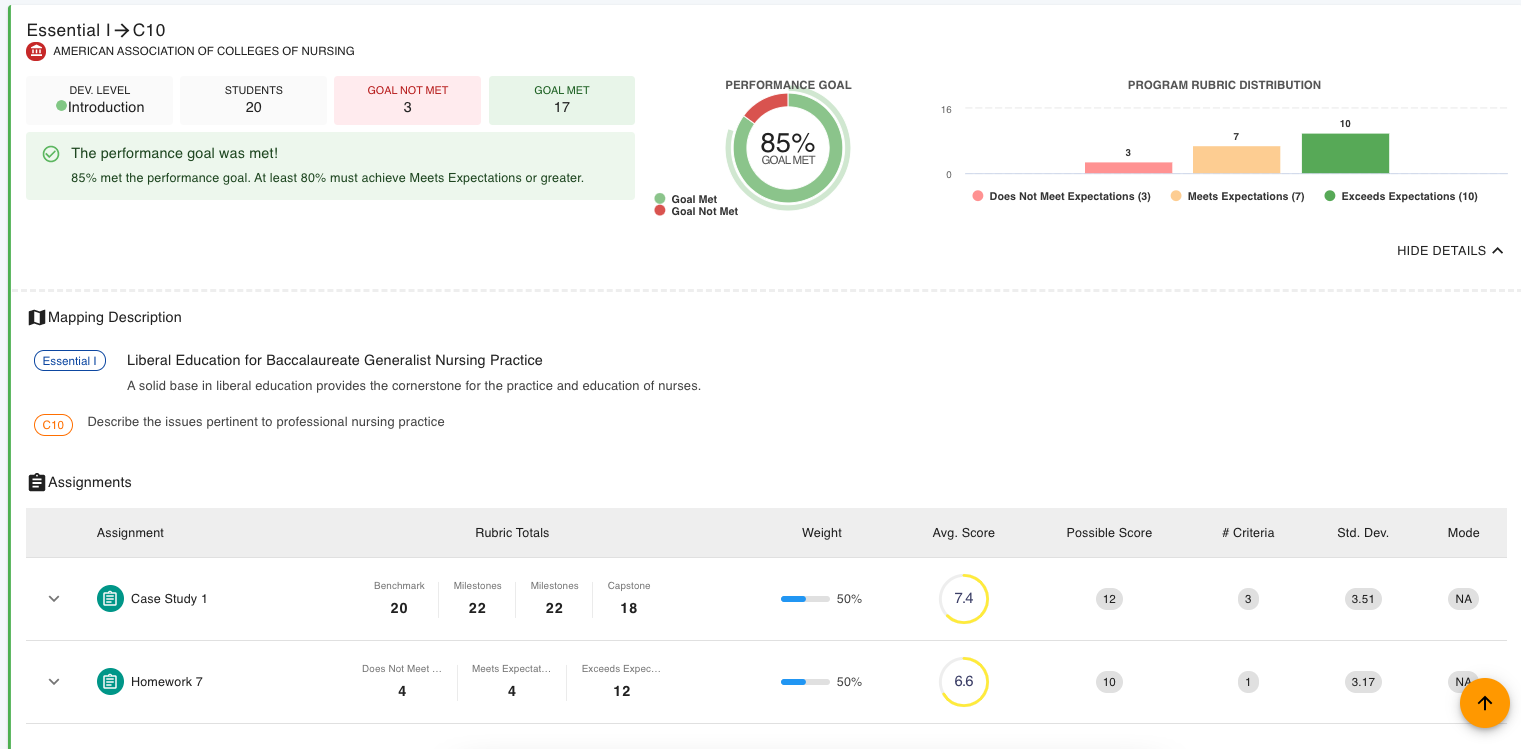Click the # Criteria column header
Image resolution: width=1521 pixels, height=749 pixels.
point(1248,533)
